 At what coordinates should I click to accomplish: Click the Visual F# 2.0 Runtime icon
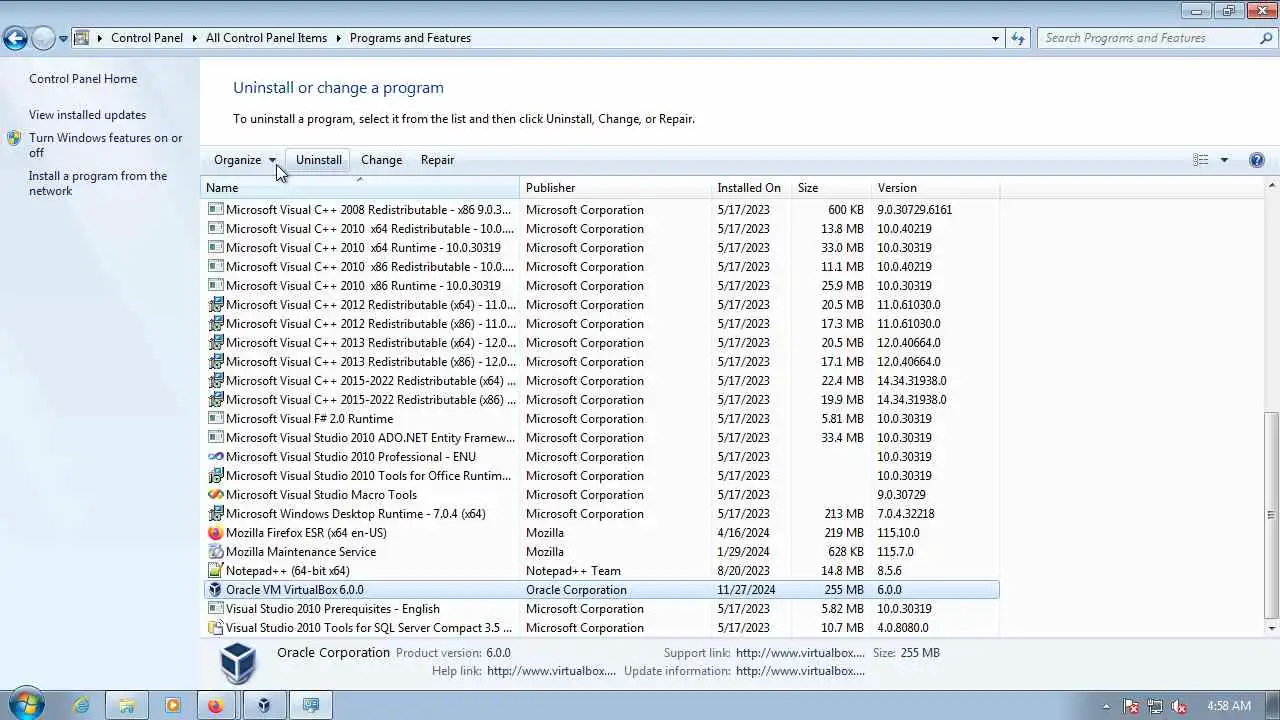[x=215, y=419]
